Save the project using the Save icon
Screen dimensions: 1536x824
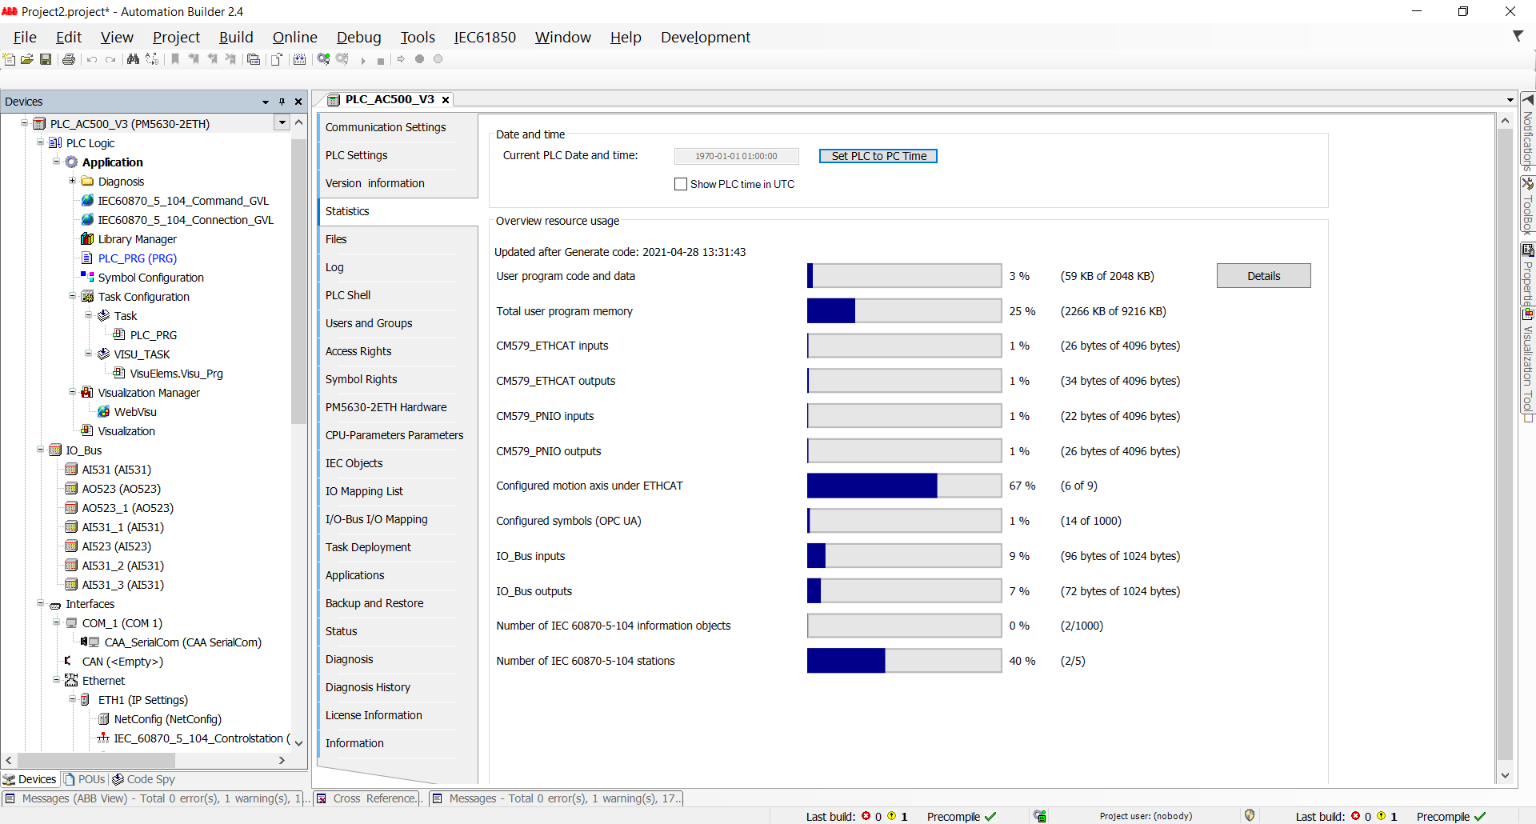click(46, 59)
